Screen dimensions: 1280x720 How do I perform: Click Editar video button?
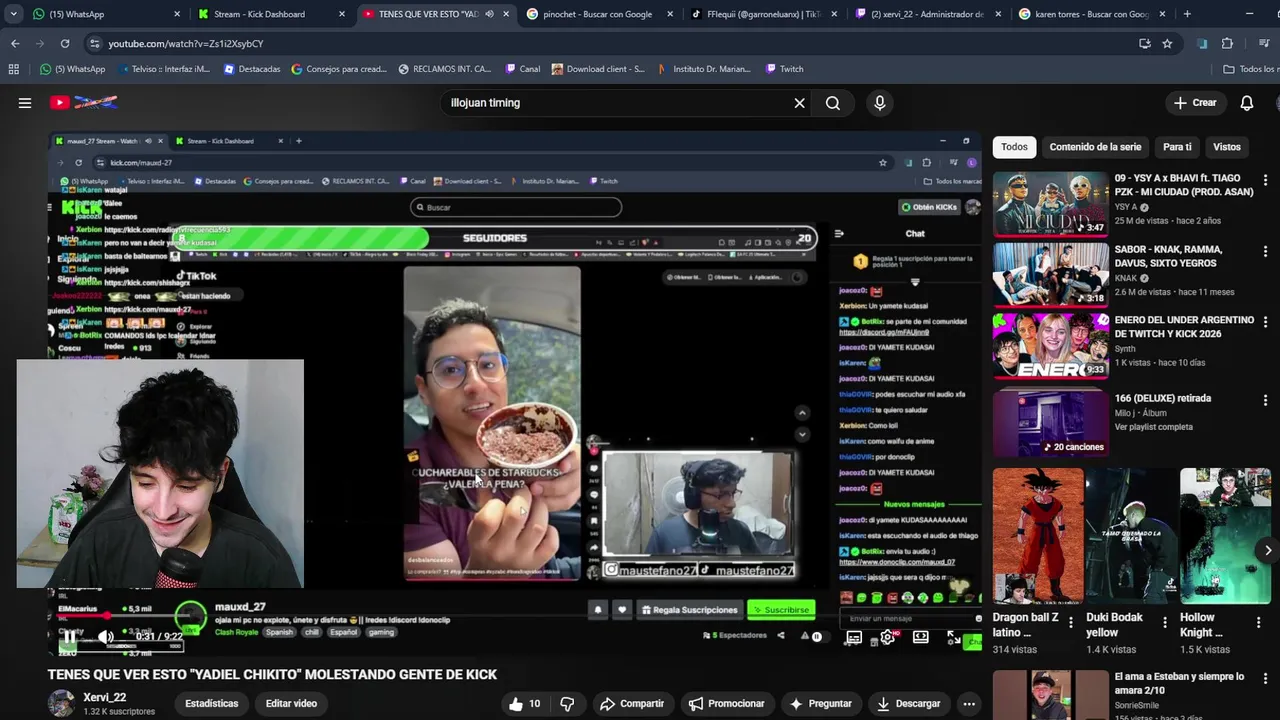point(291,703)
